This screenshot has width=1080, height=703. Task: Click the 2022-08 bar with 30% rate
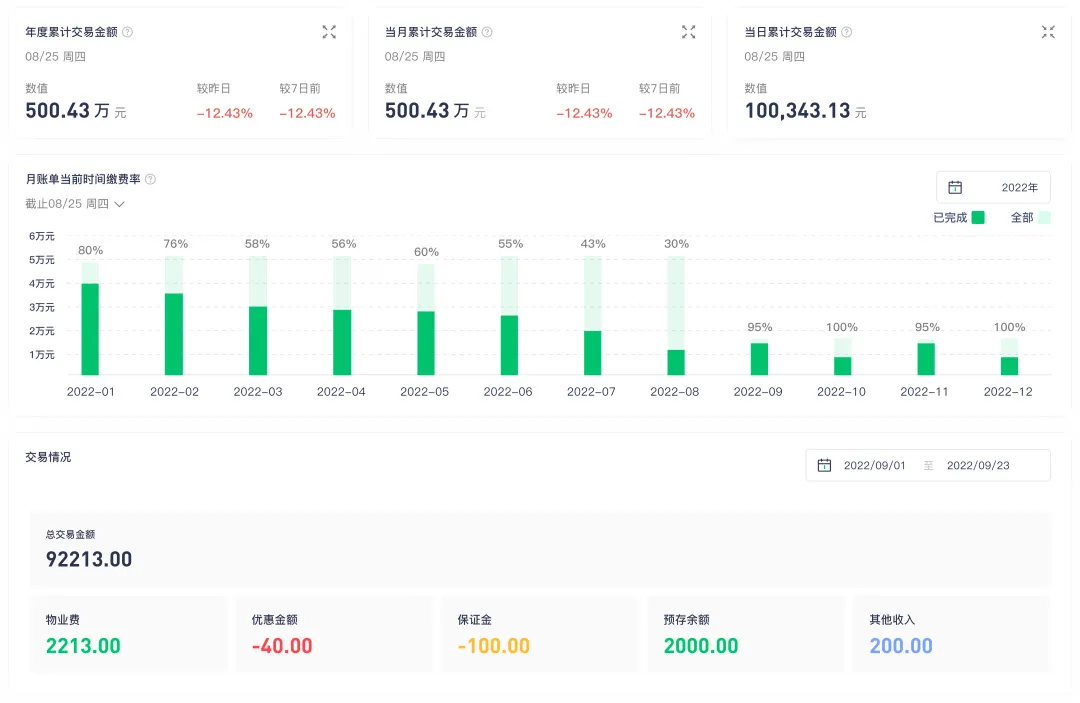pyautogui.click(x=676, y=361)
